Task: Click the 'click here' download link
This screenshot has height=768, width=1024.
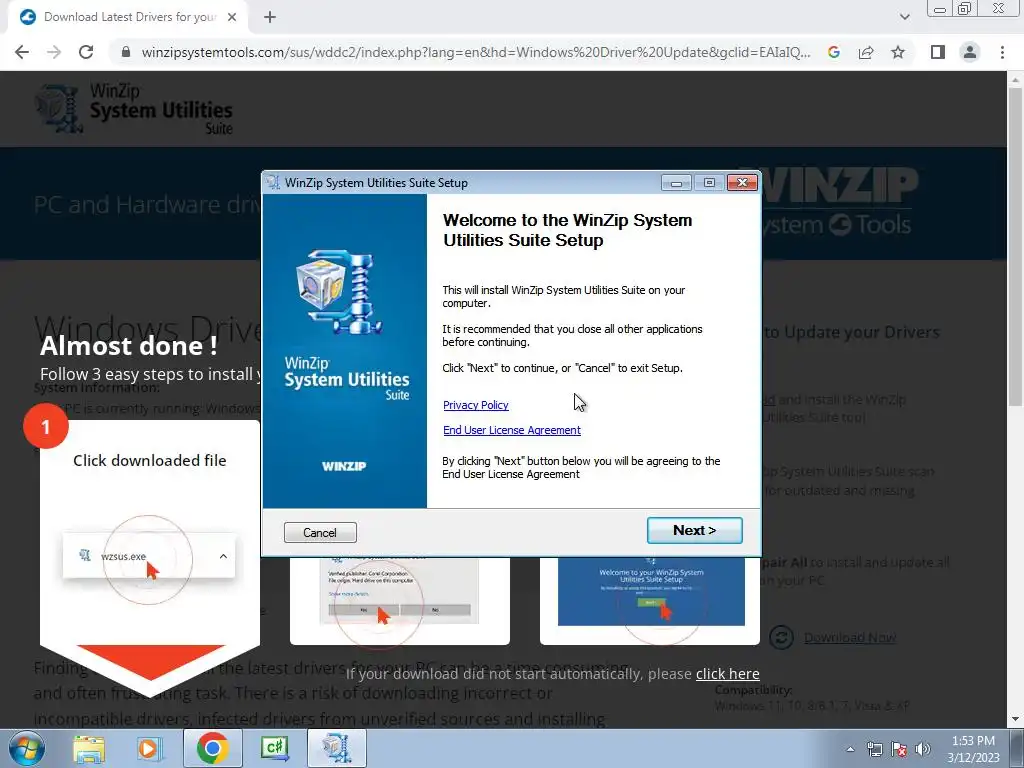Action: [x=728, y=673]
